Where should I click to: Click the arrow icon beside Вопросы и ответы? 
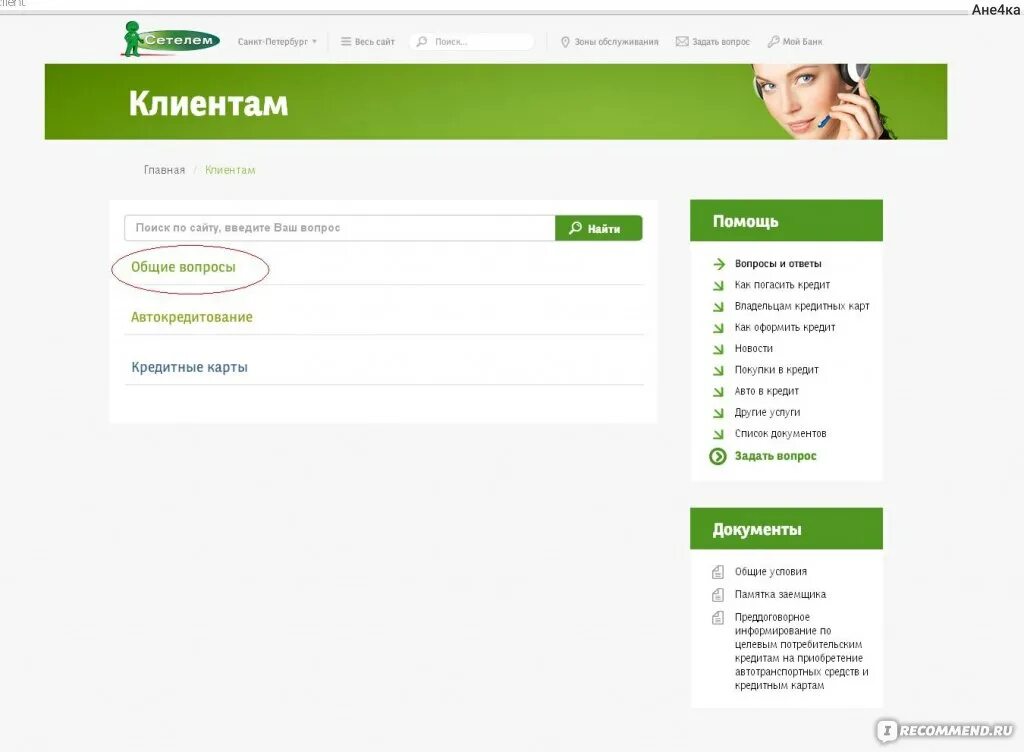click(x=719, y=264)
